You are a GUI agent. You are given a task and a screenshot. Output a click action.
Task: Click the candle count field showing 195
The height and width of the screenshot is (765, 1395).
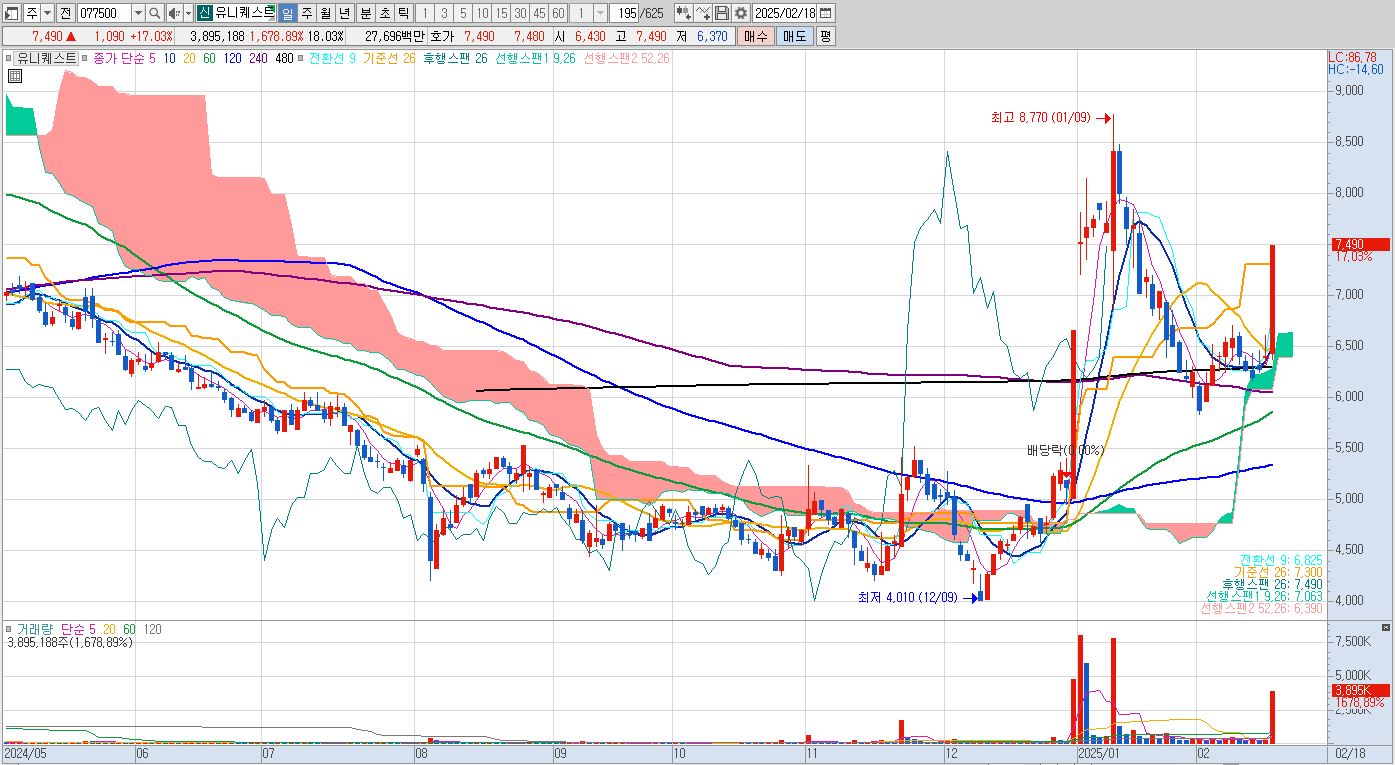click(624, 13)
